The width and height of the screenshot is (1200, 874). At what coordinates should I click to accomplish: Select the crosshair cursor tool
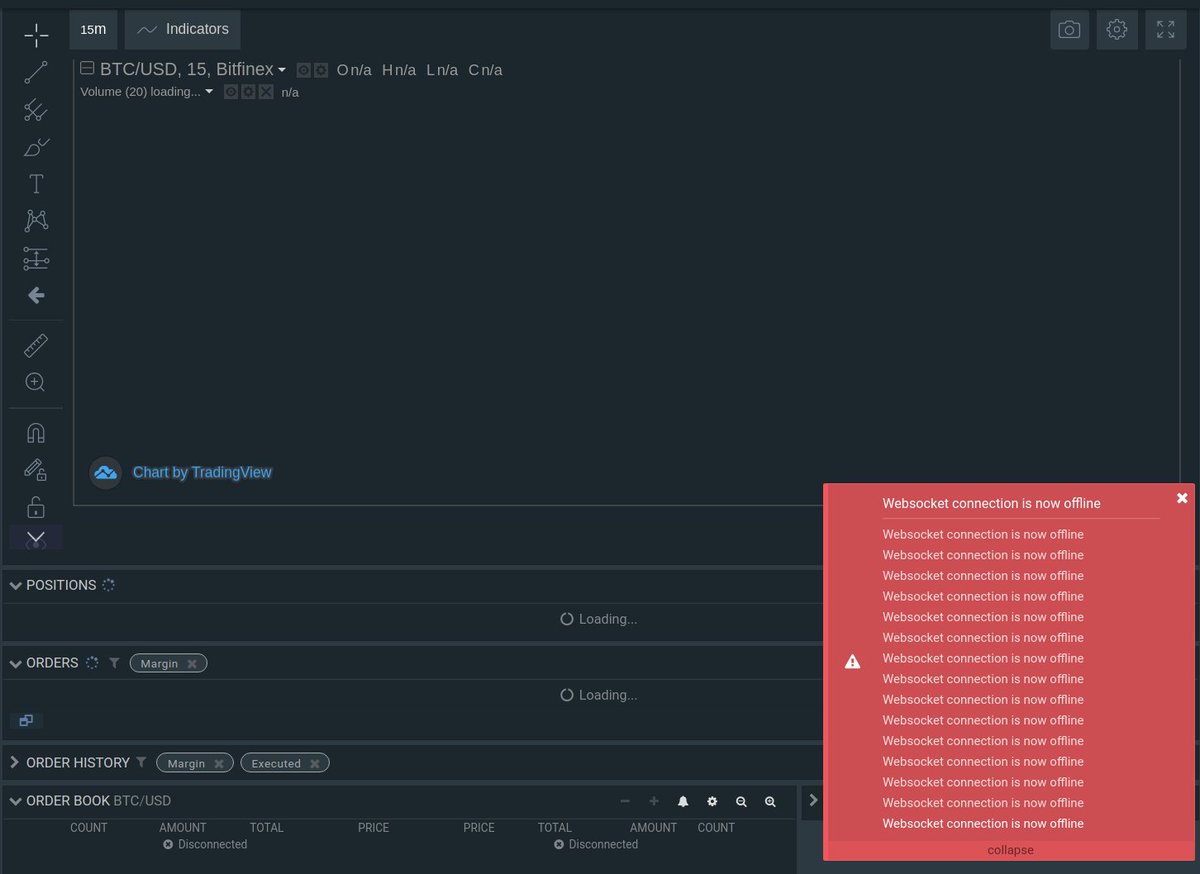(36, 35)
